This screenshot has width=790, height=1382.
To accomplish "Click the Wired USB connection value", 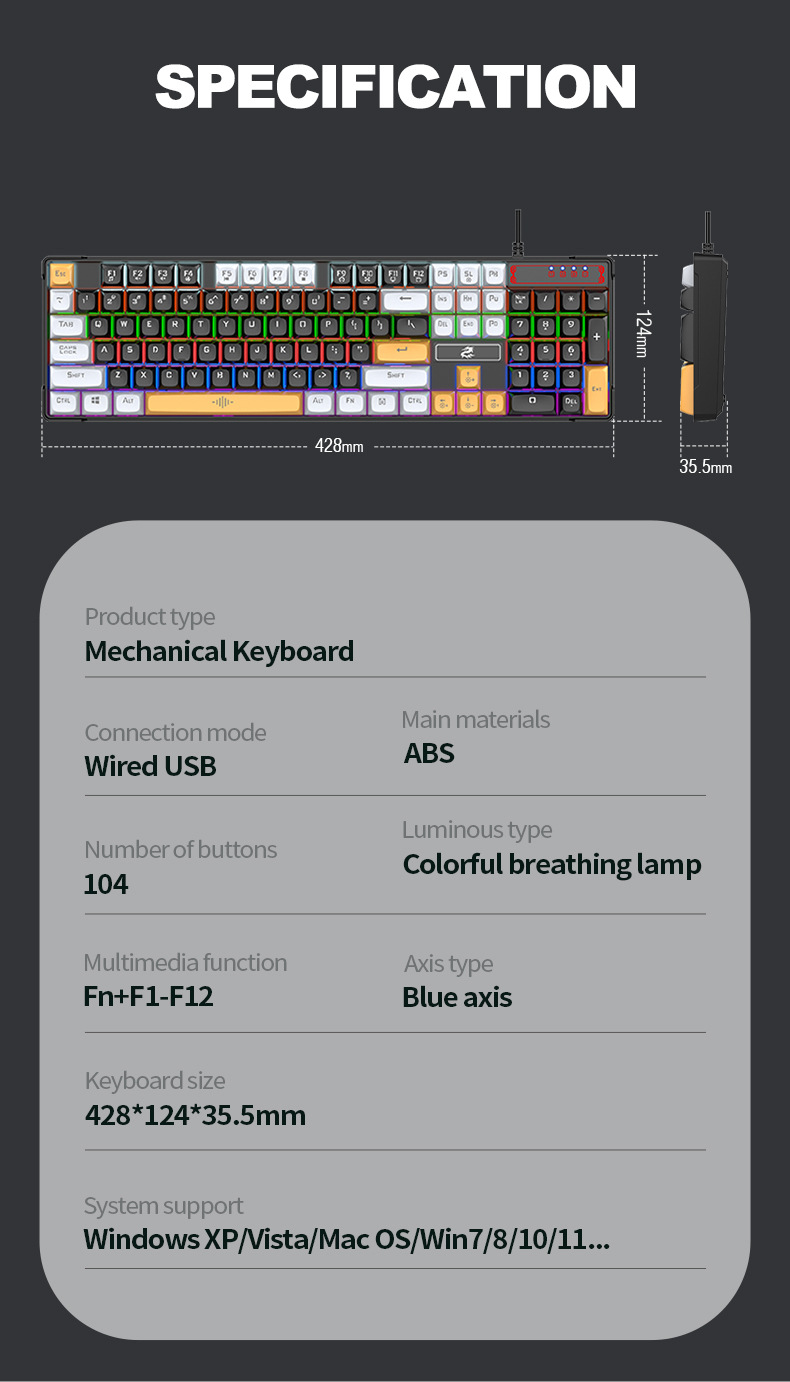I will [150, 766].
